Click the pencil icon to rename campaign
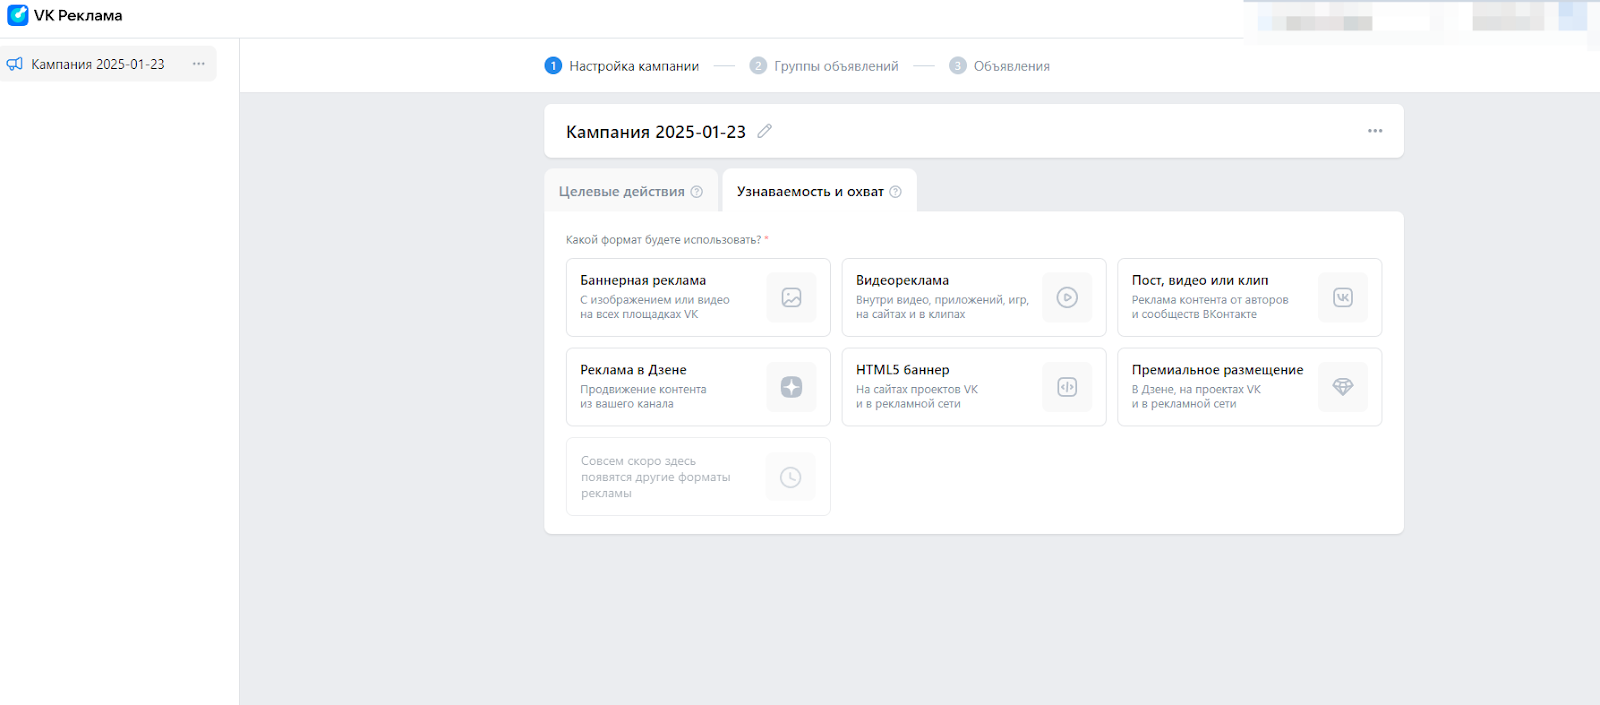The width and height of the screenshot is (1600, 705). tap(765, 131)
